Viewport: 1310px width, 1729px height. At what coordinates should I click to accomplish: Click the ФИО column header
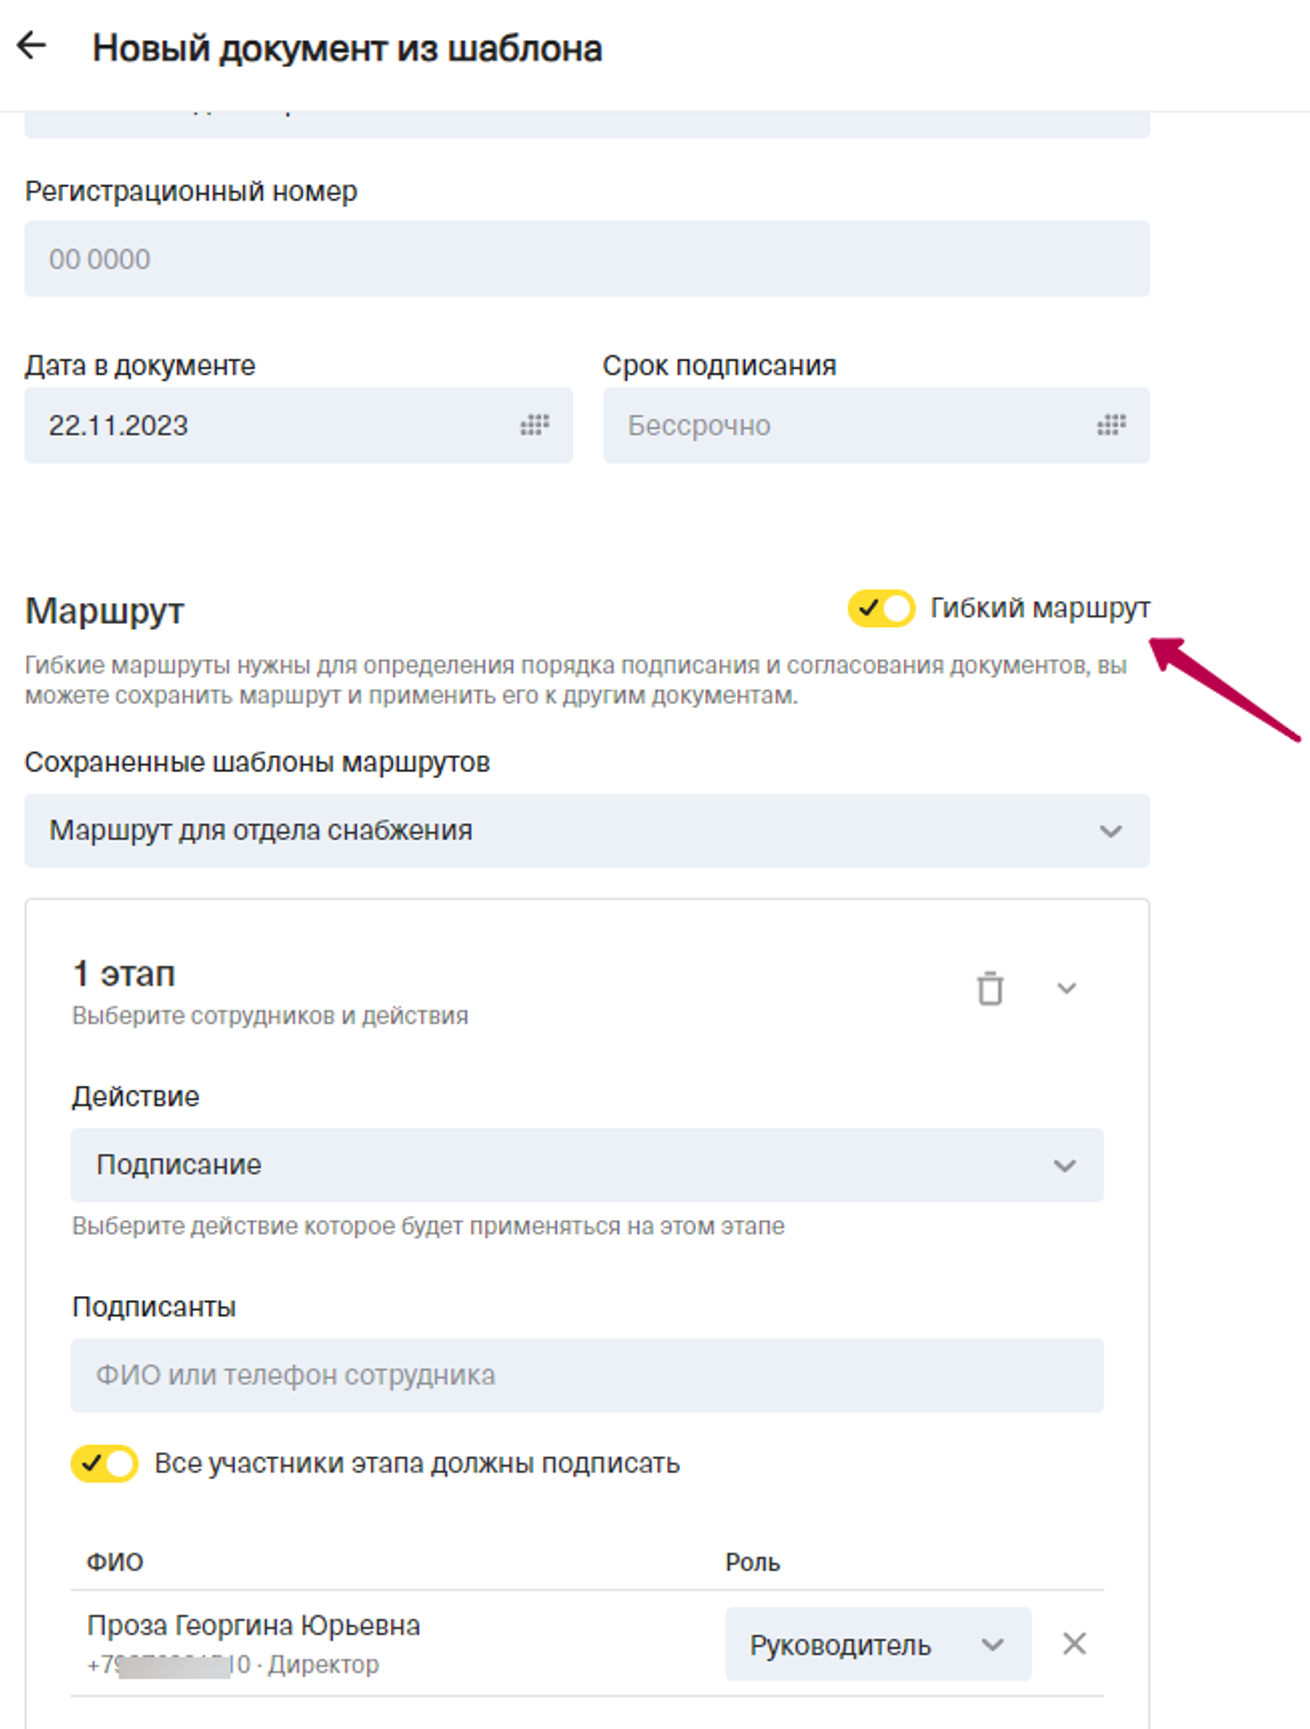coord(115,1562)
